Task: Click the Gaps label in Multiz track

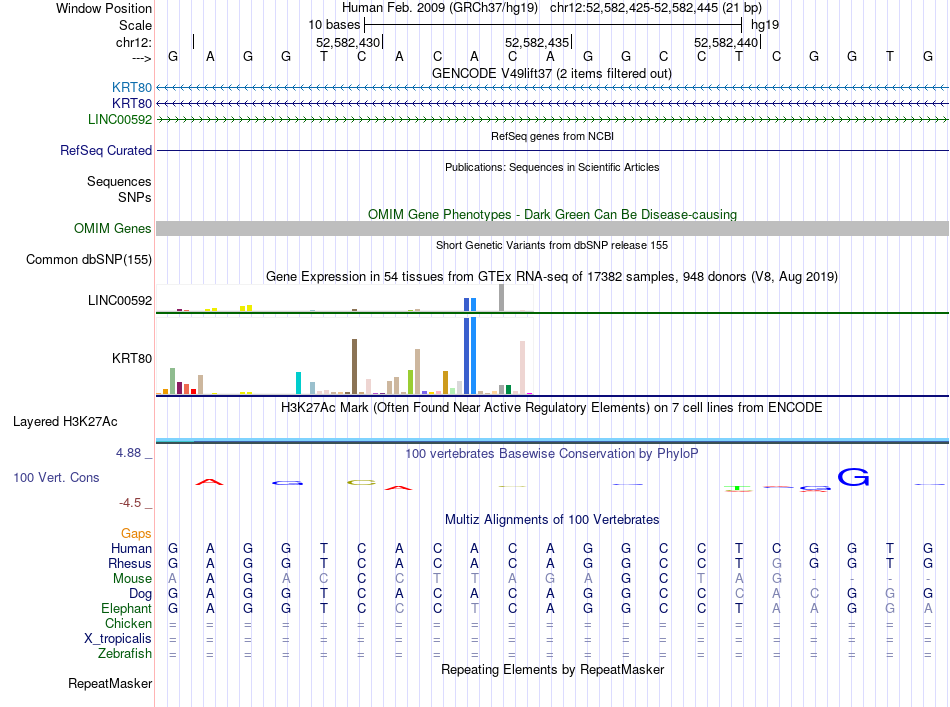Action: coord(136,533)
